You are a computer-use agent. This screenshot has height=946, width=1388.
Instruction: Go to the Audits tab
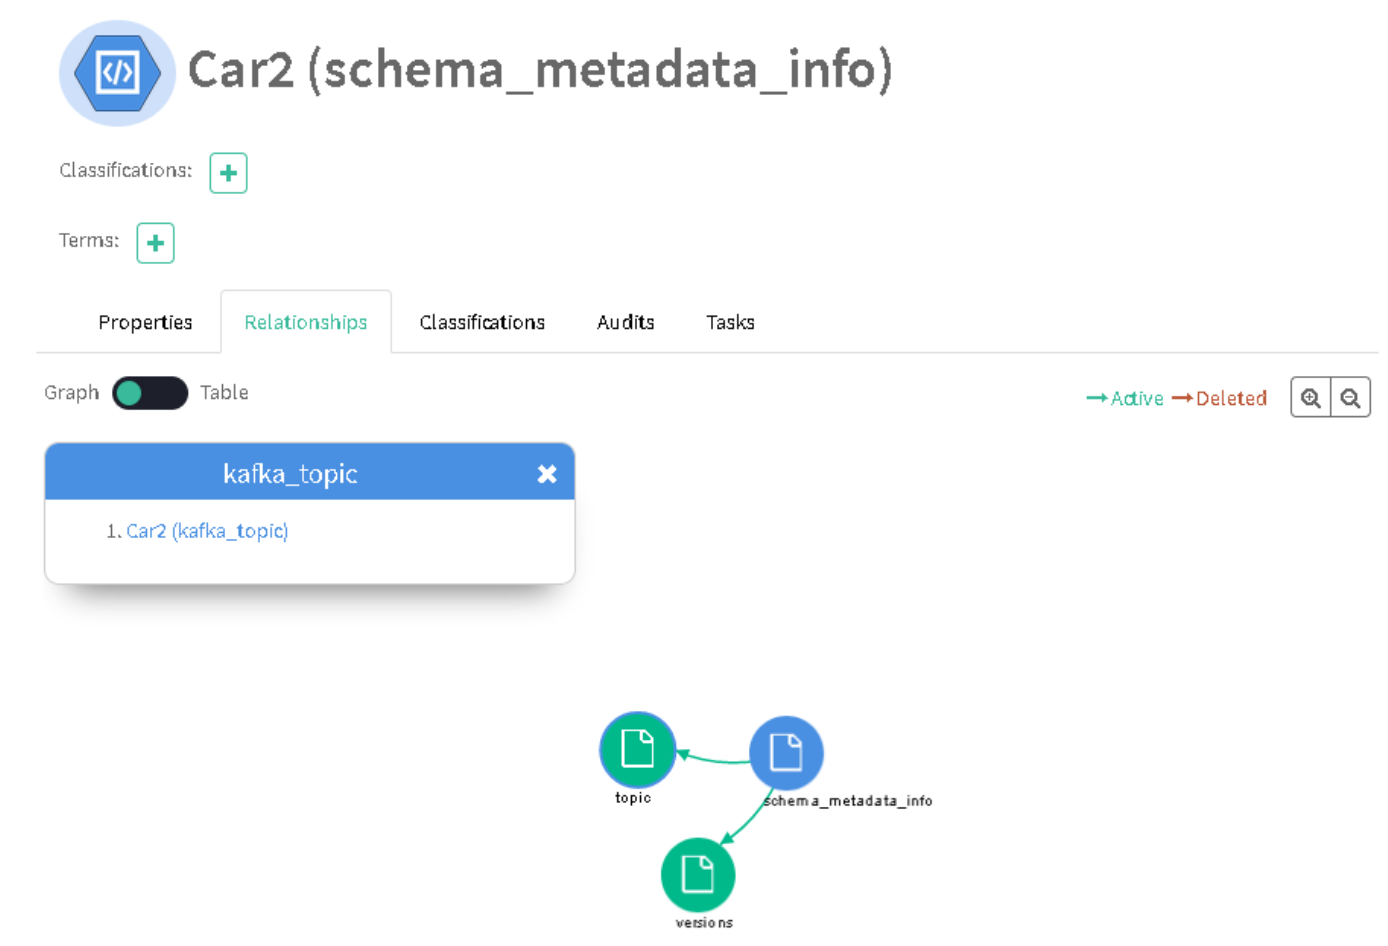625,322
